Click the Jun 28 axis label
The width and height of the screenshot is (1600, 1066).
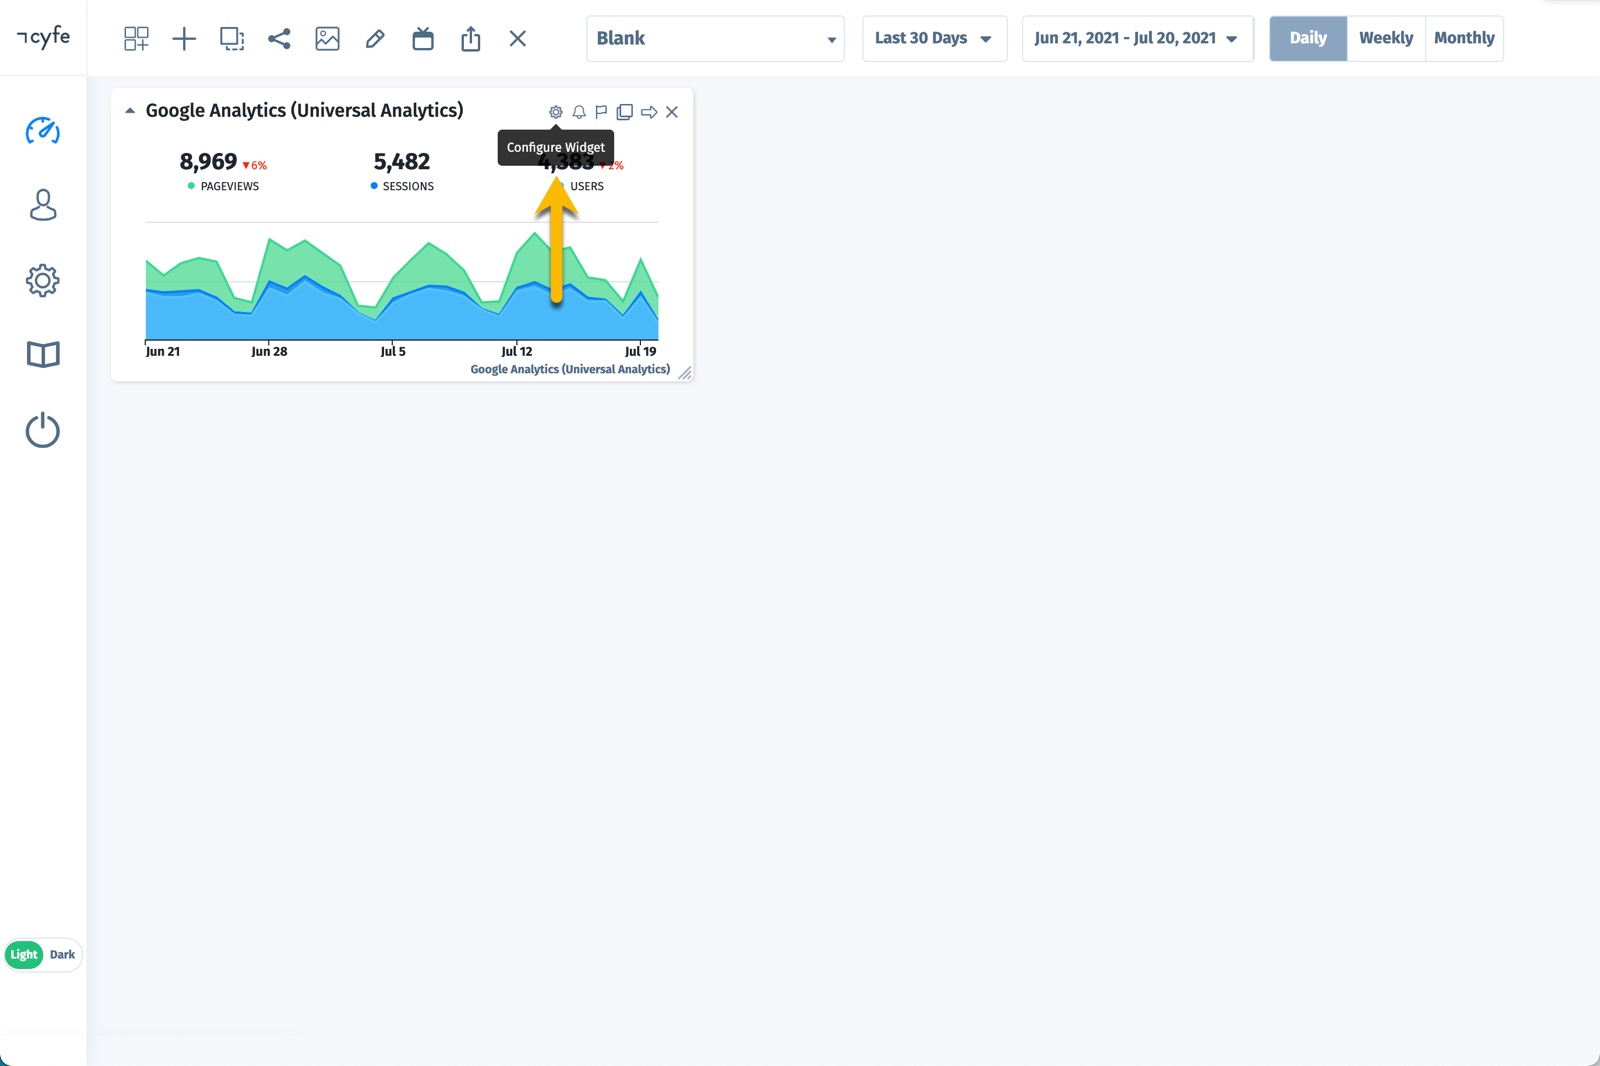[269, 352]
